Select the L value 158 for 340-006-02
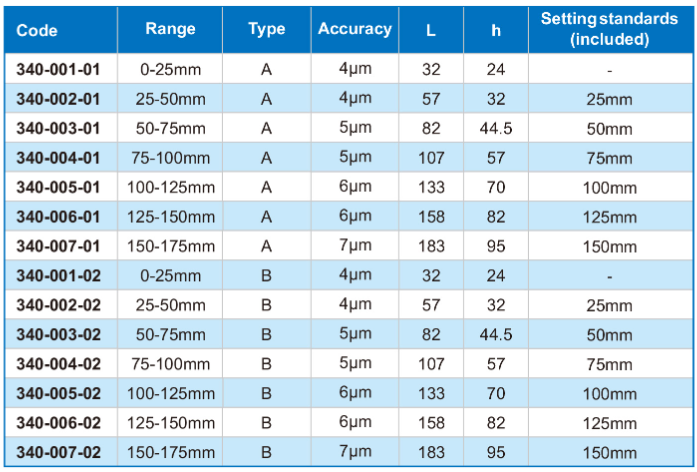The width and height of the screenshot is (697, 472). point(431,423)
